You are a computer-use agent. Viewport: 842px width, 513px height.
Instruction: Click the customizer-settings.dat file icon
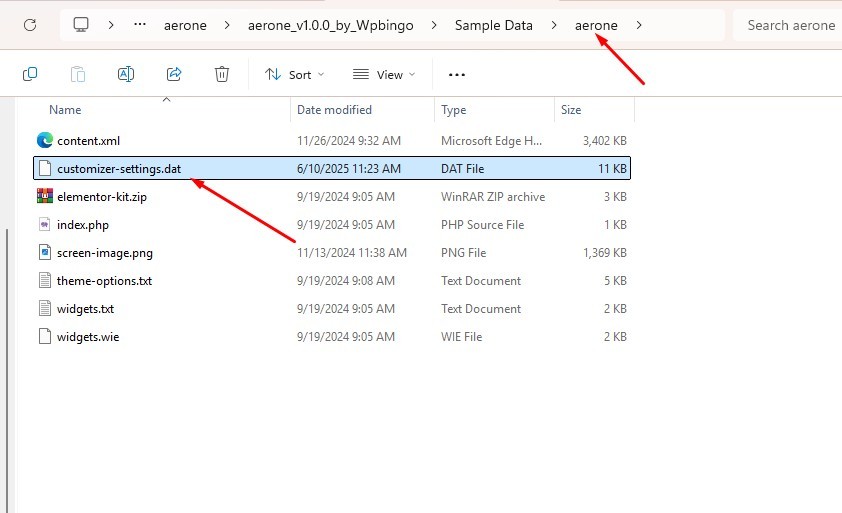45,168
